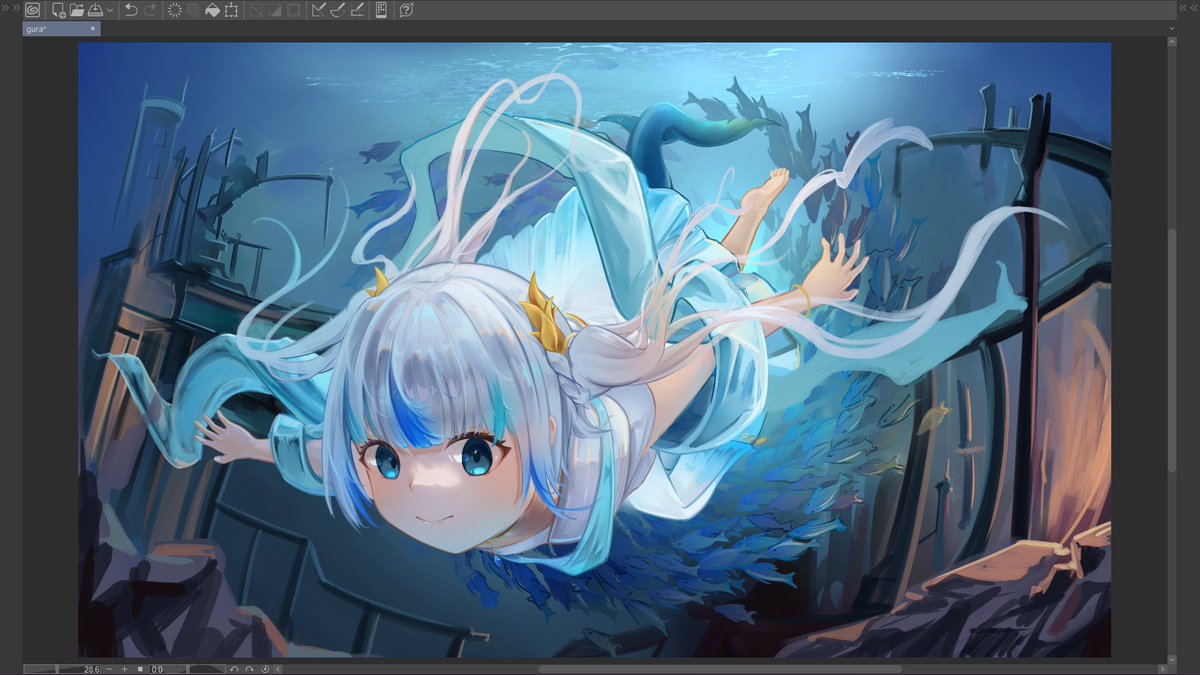Open the canvas tab list chevron
This screenshot has width=1200, height=675.
pos(1171,29)
